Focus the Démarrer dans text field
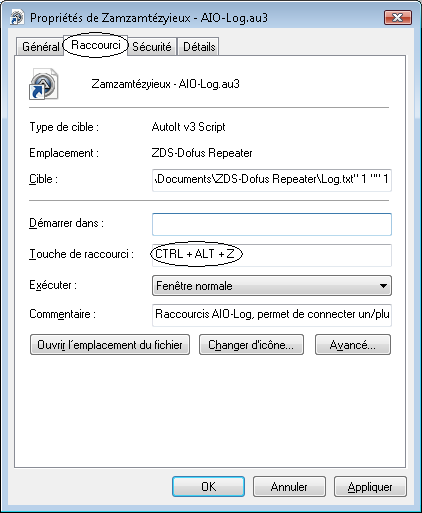 coord(272,224)
